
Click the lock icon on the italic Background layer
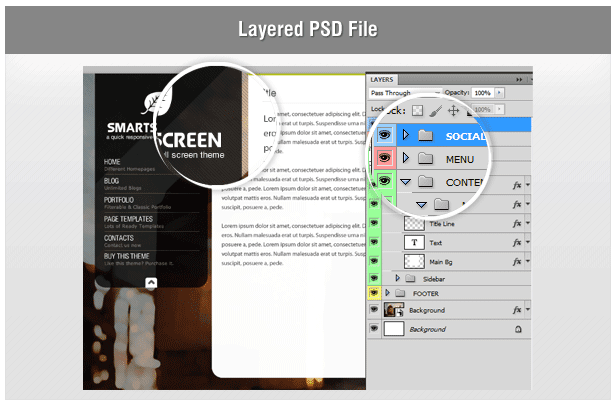pyautogui.click(x=518, y=329)
